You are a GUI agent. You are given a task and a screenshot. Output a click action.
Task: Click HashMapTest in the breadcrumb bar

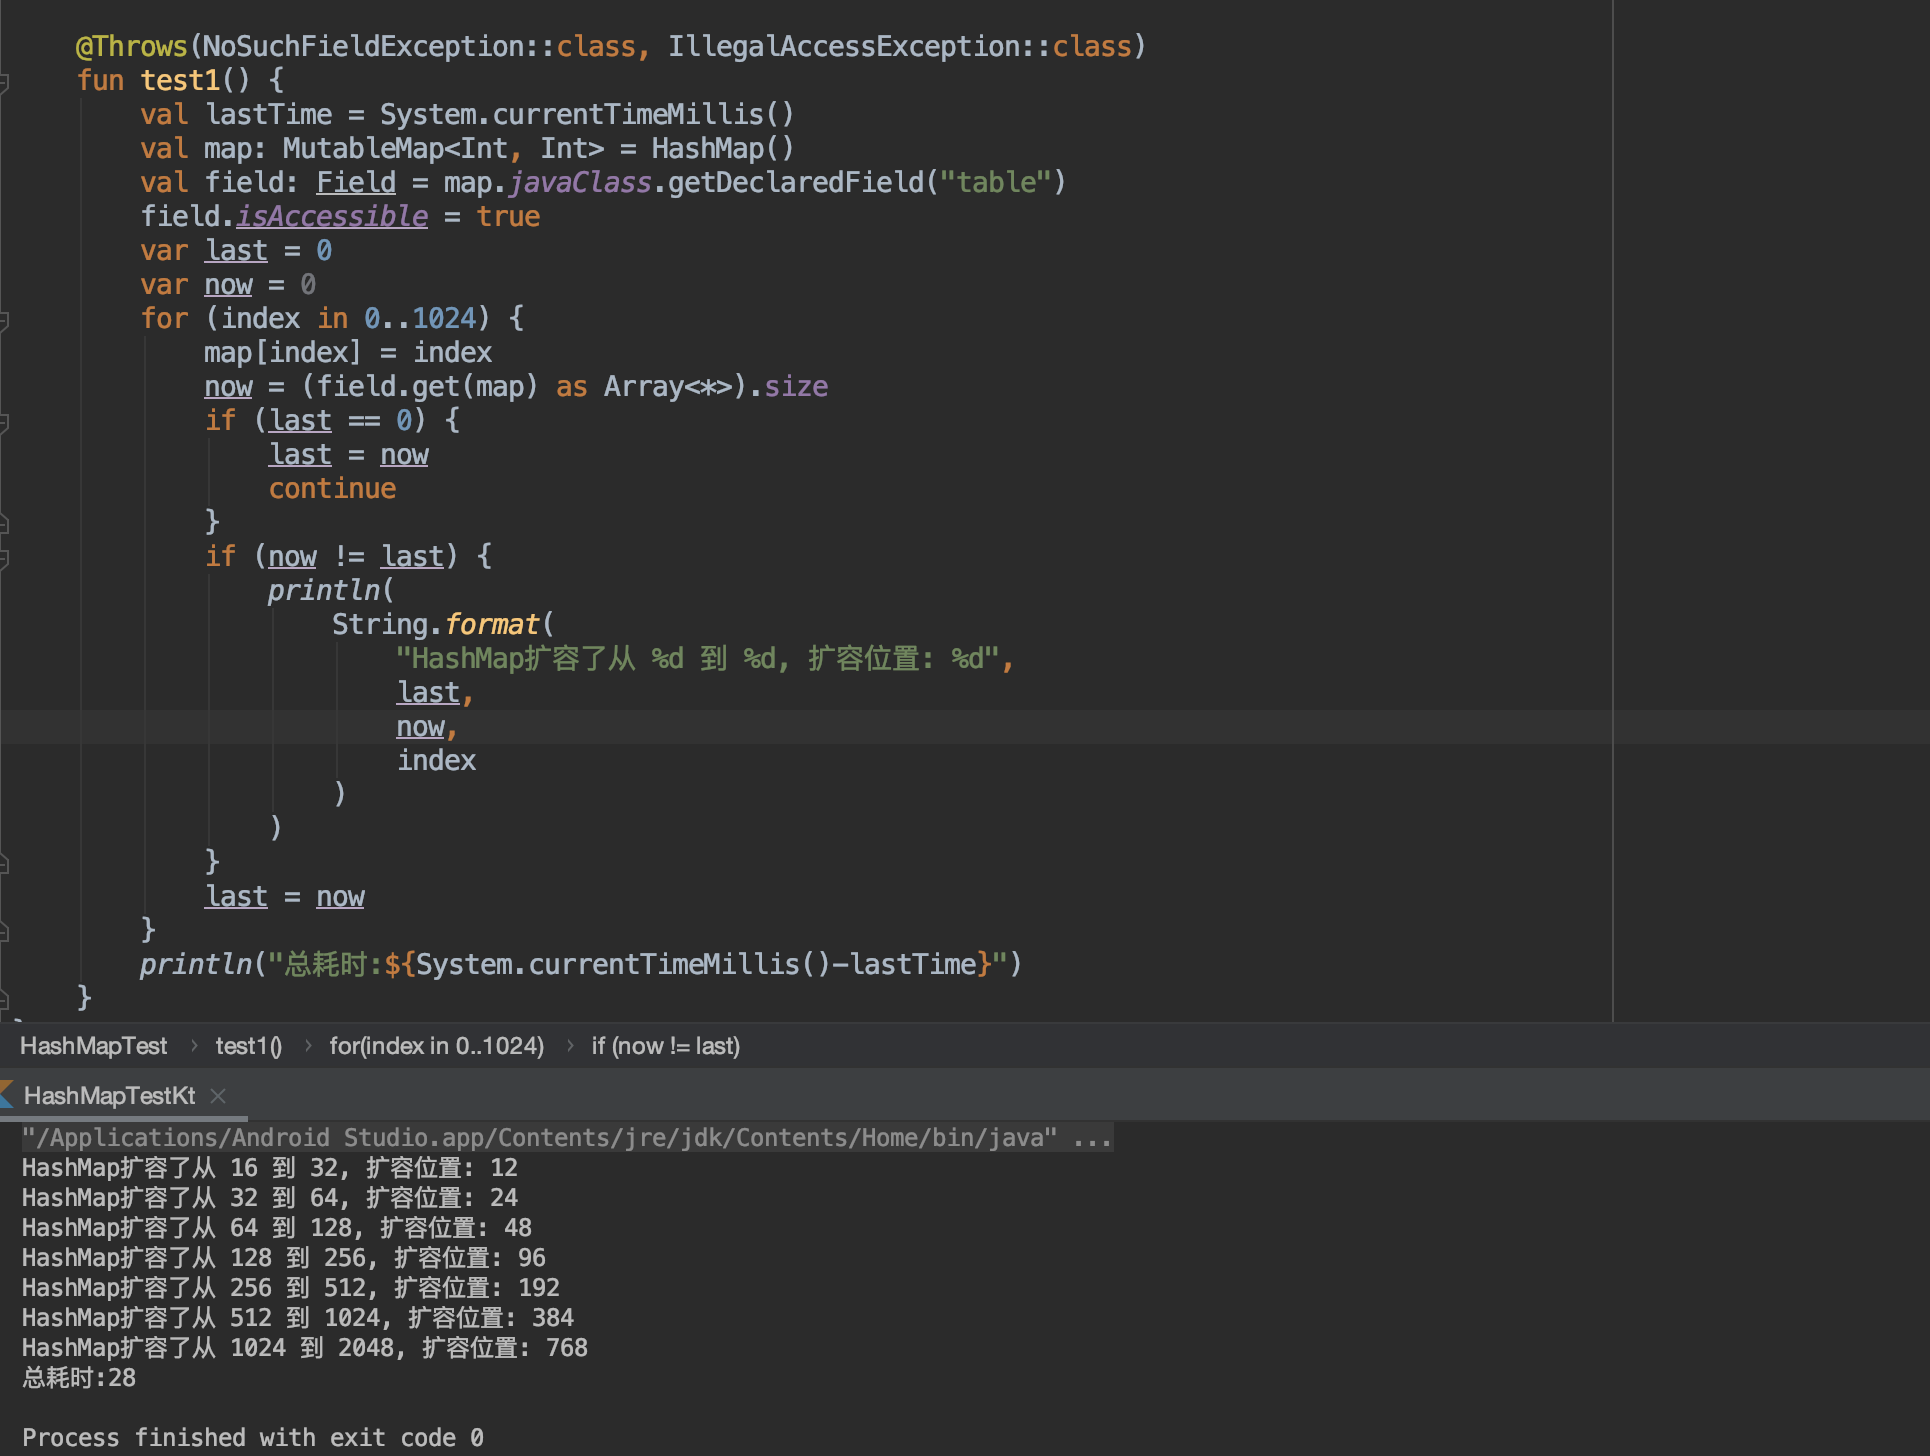click(93, 1046)
